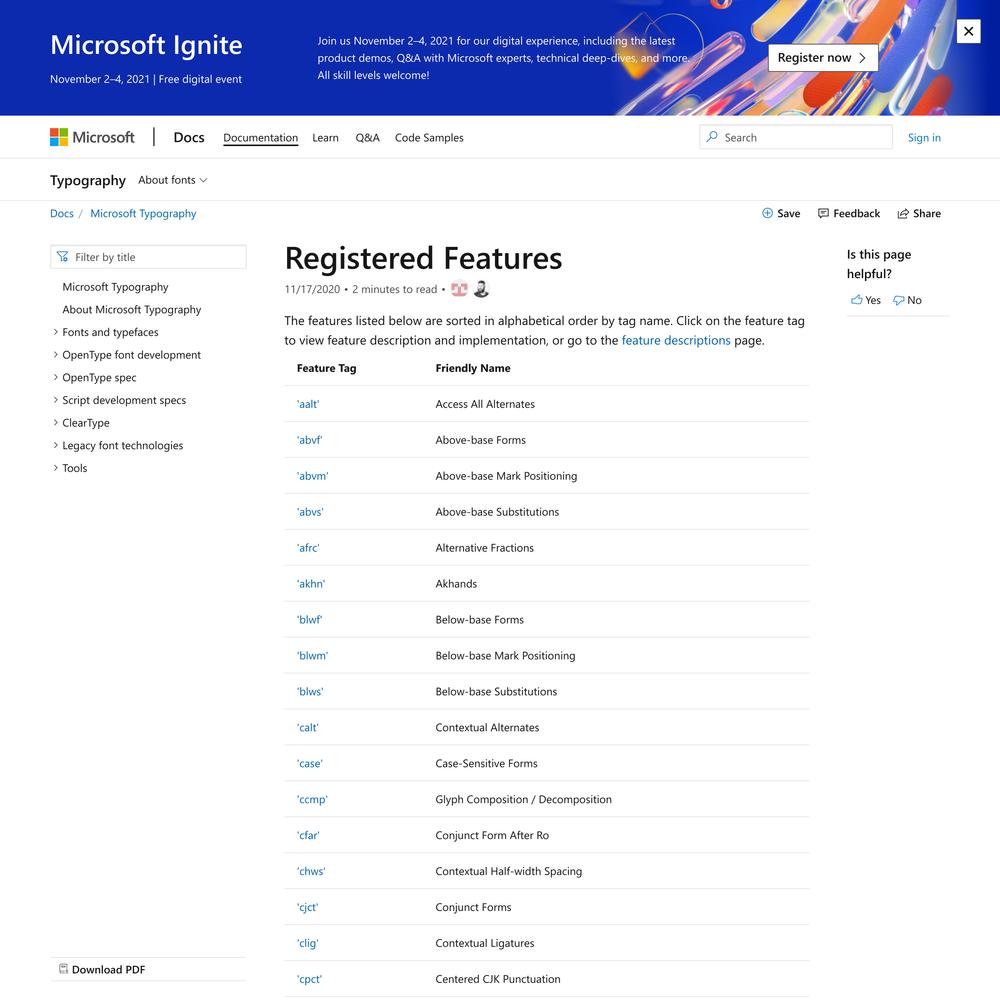Open the 'abvf' feature tag
1000x1000 pixels.
pos(309,440)
